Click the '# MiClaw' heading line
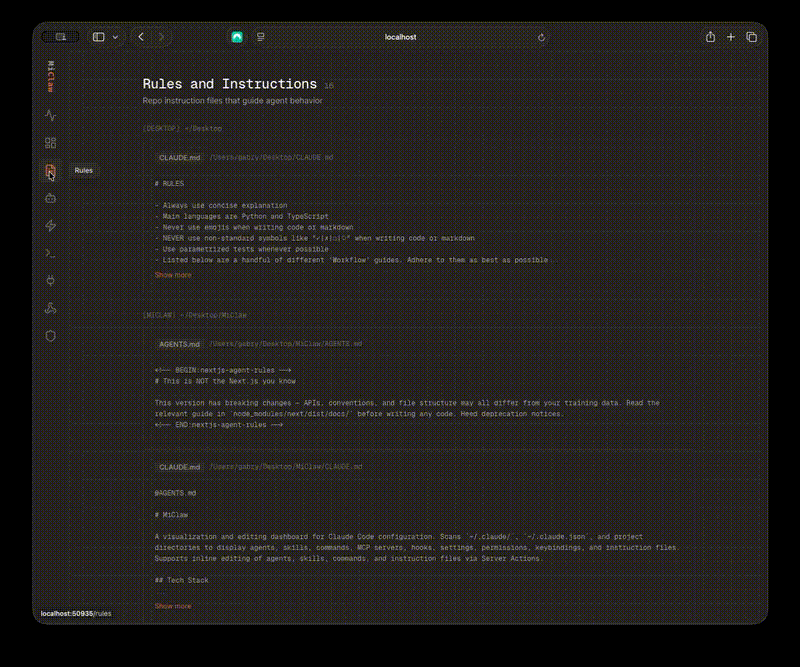800x667 pixels. coord(171,515)
